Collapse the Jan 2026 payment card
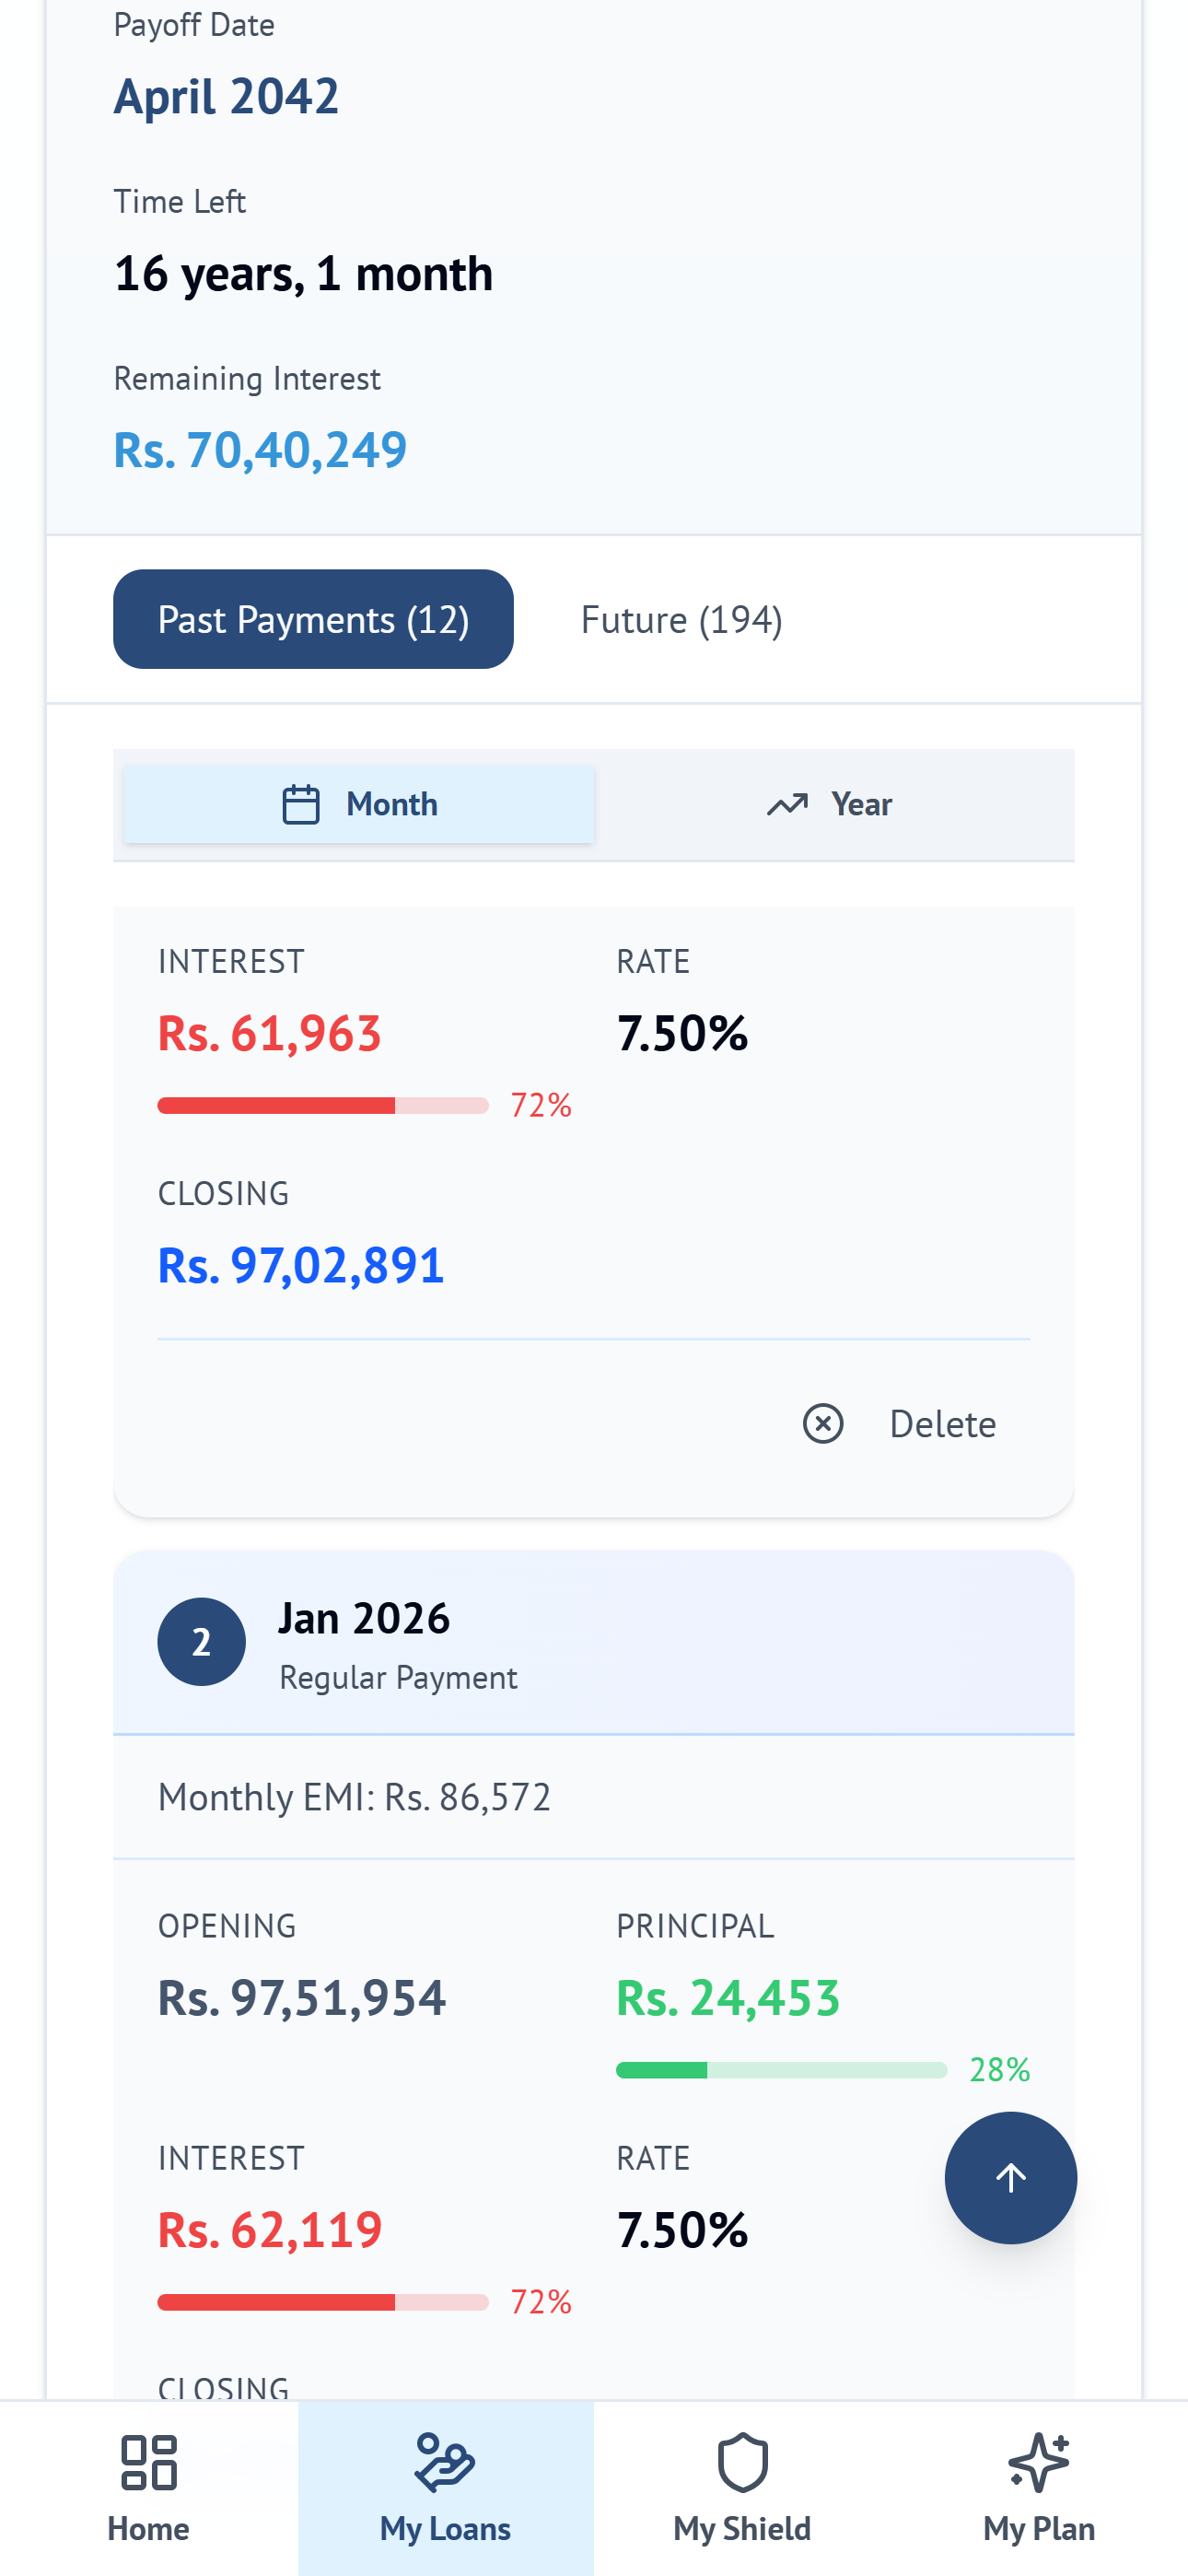The width and height of the screenshot is (1188, 2576). pos(594,1641)
